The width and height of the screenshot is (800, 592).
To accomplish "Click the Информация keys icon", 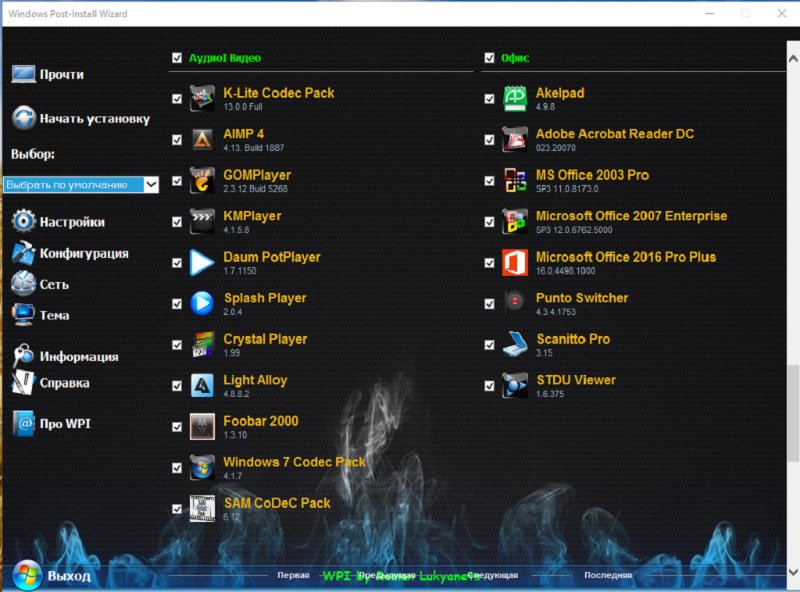I will pos(23,355).
